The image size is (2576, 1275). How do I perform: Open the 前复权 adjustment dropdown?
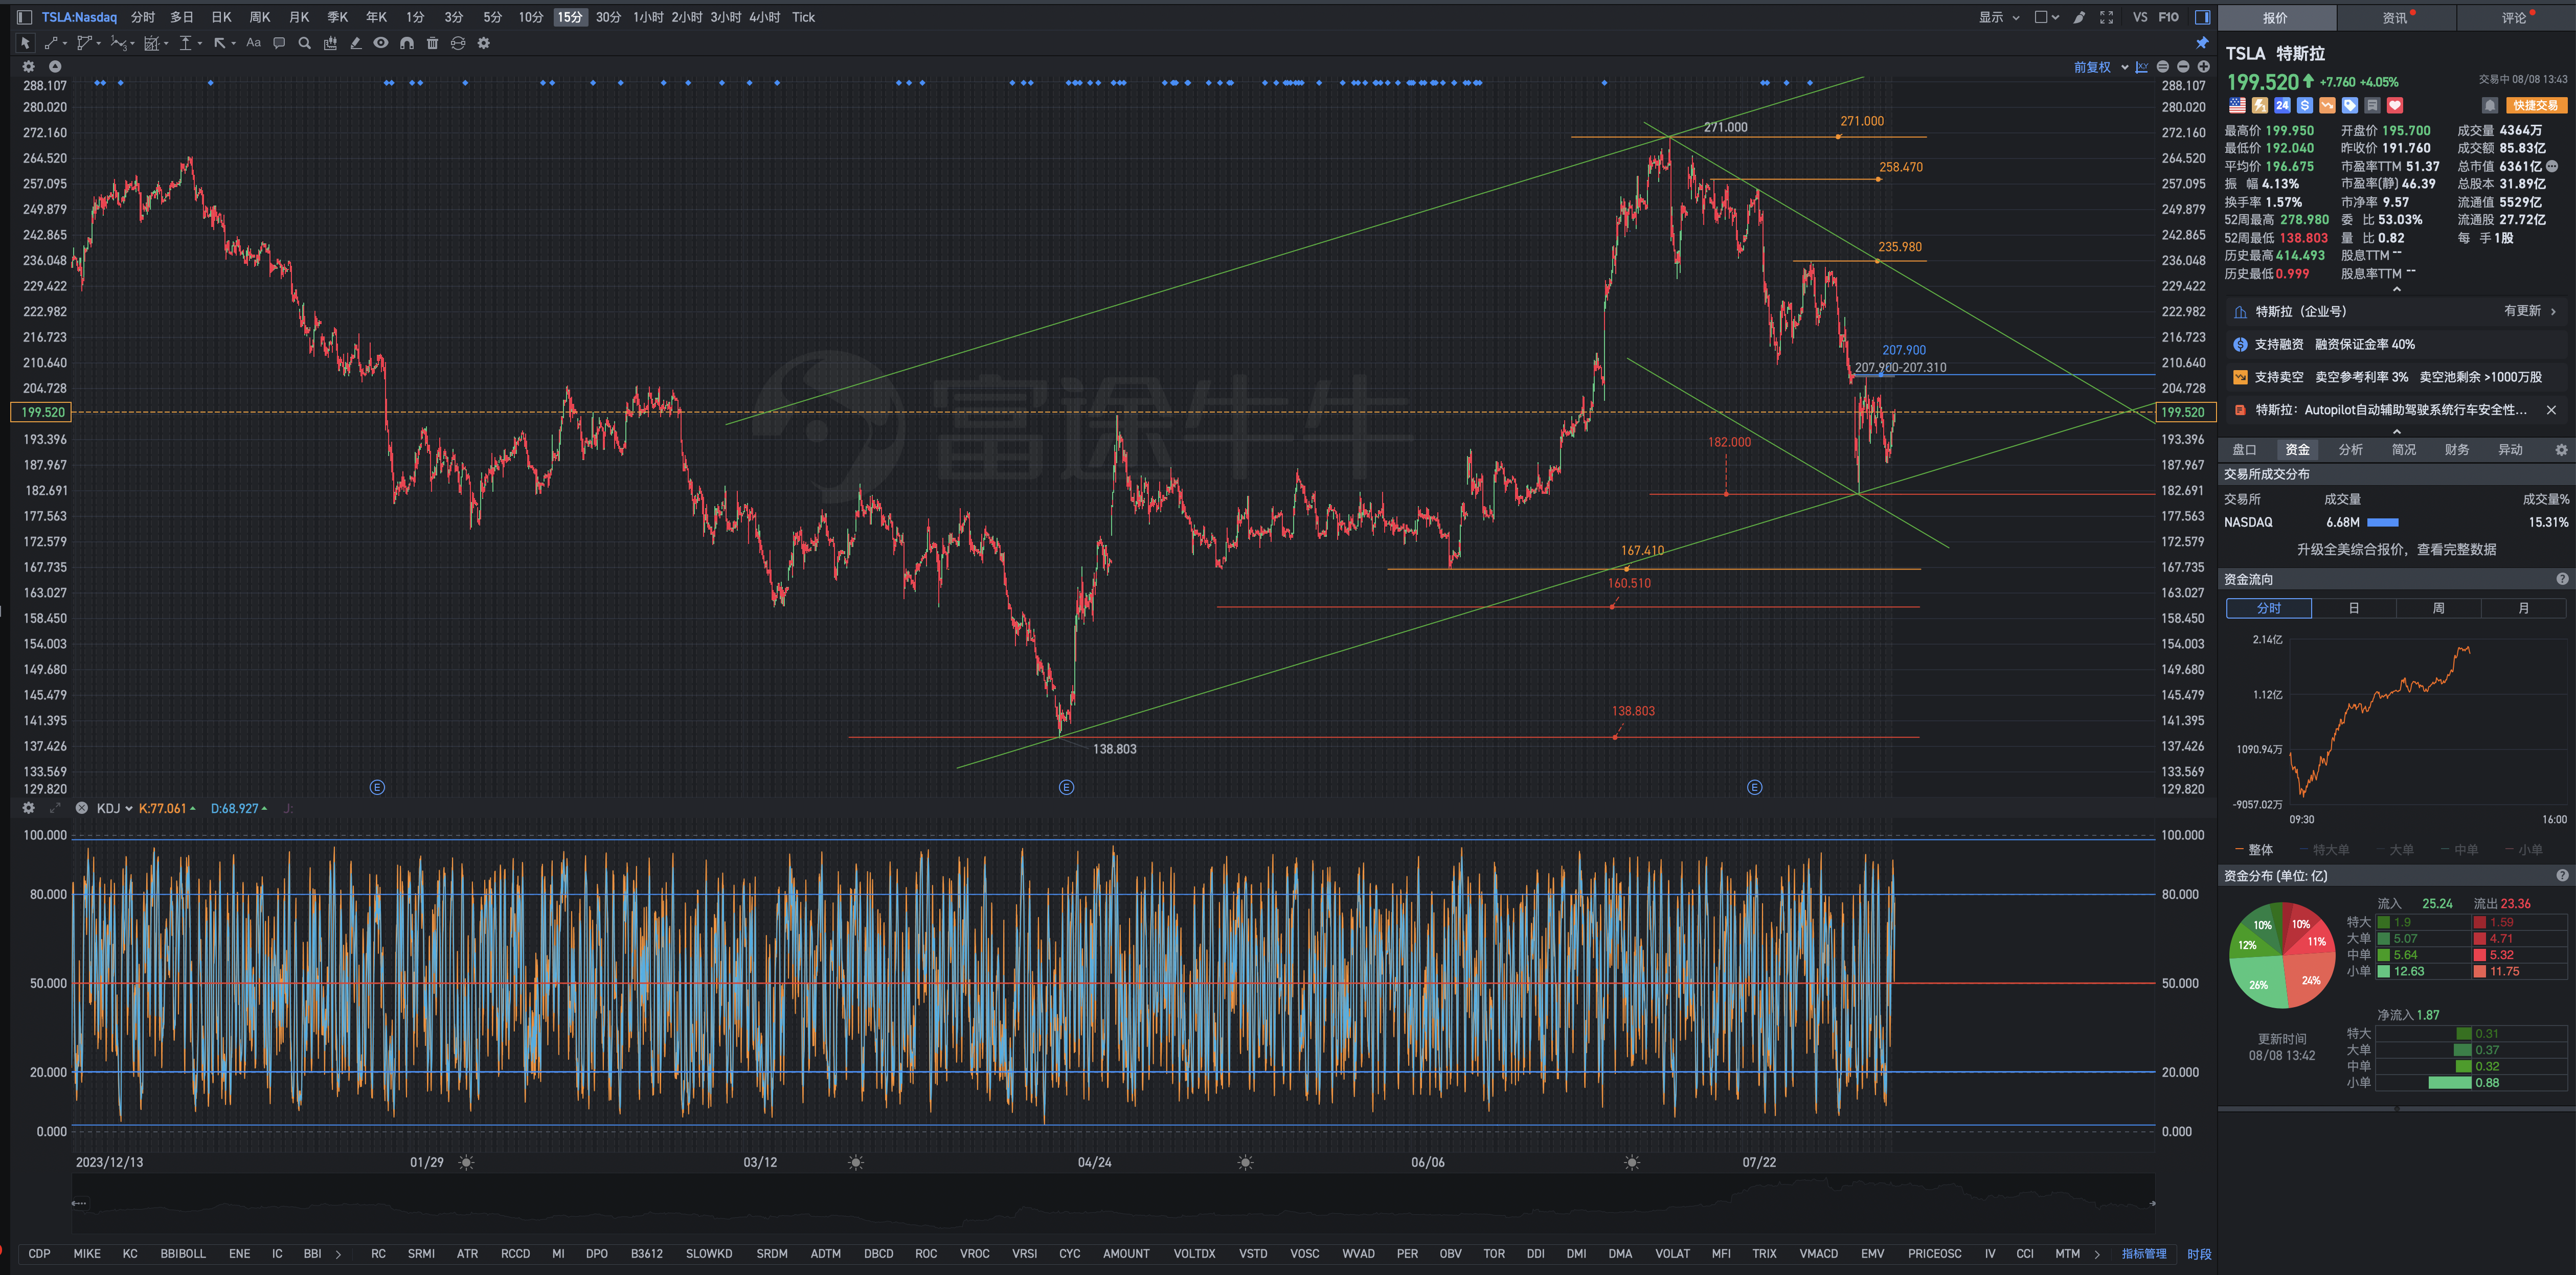(x=2100, y=67)
